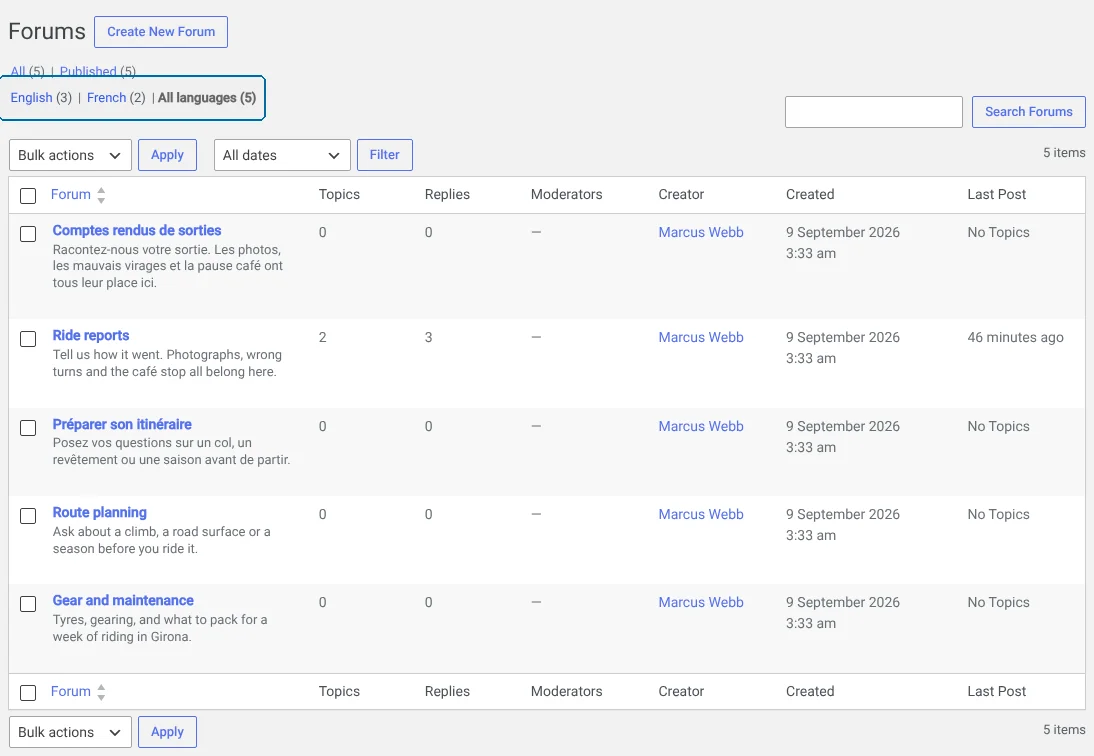Open Préparer son itinéraire forum

[122, 424]
